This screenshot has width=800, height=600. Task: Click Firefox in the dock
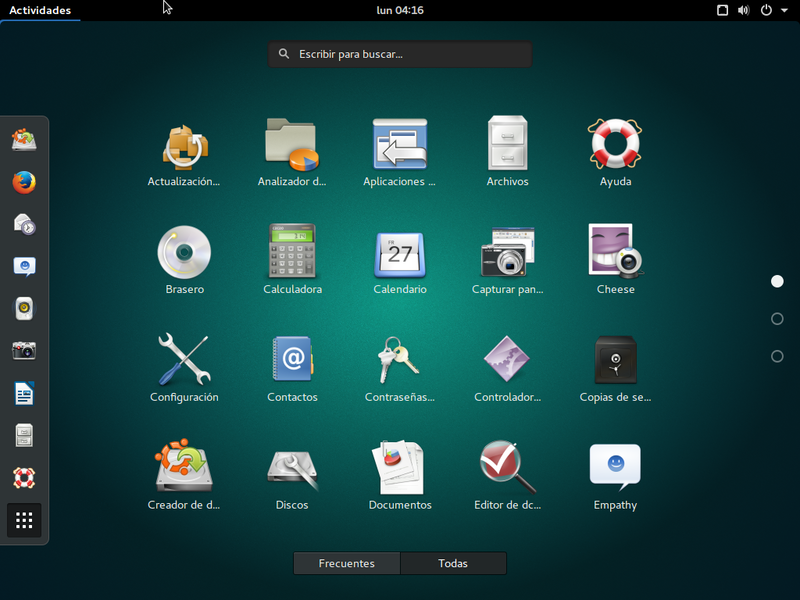click(24, 182)
